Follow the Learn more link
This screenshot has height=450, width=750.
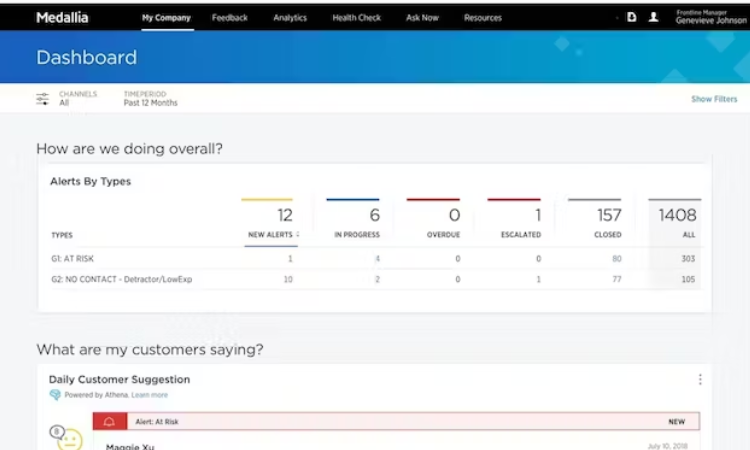[150, 395]
